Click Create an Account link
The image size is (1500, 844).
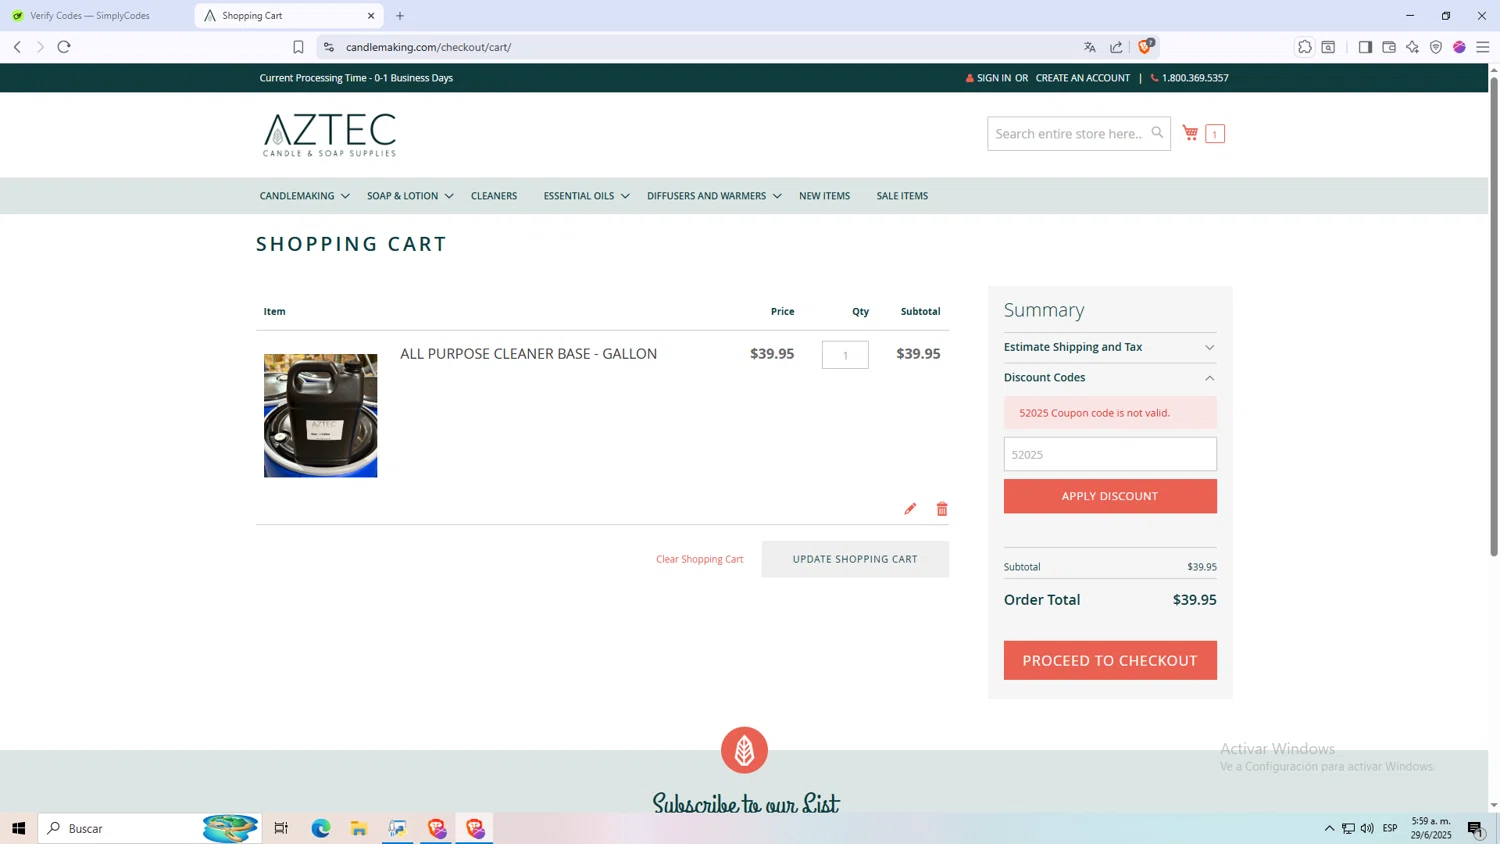(x=1082, y=78)
